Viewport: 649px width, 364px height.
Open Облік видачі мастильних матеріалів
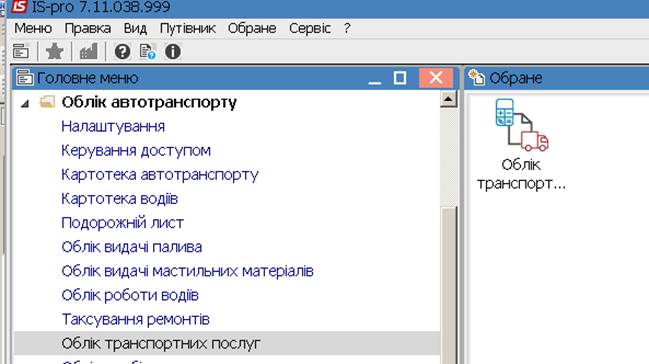(x=187, y=271)
